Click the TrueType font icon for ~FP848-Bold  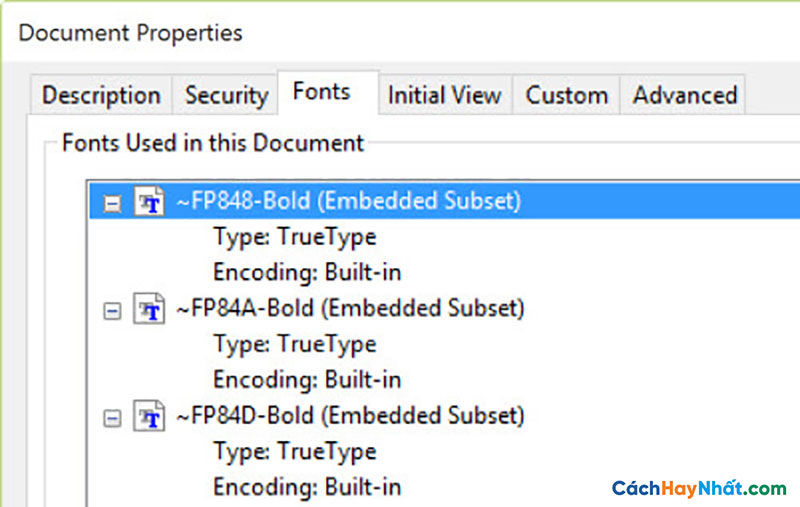coord(149,201)
